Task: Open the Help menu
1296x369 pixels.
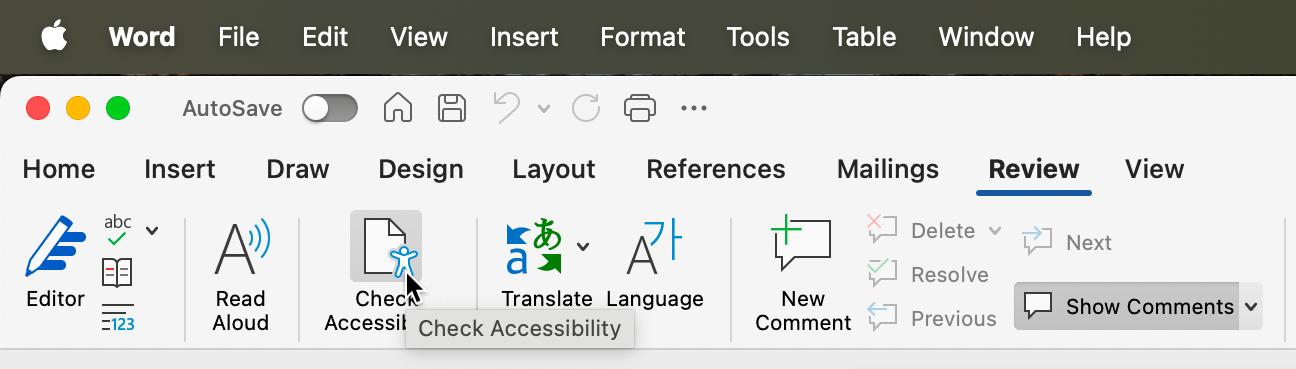Action: point(1103,37)
